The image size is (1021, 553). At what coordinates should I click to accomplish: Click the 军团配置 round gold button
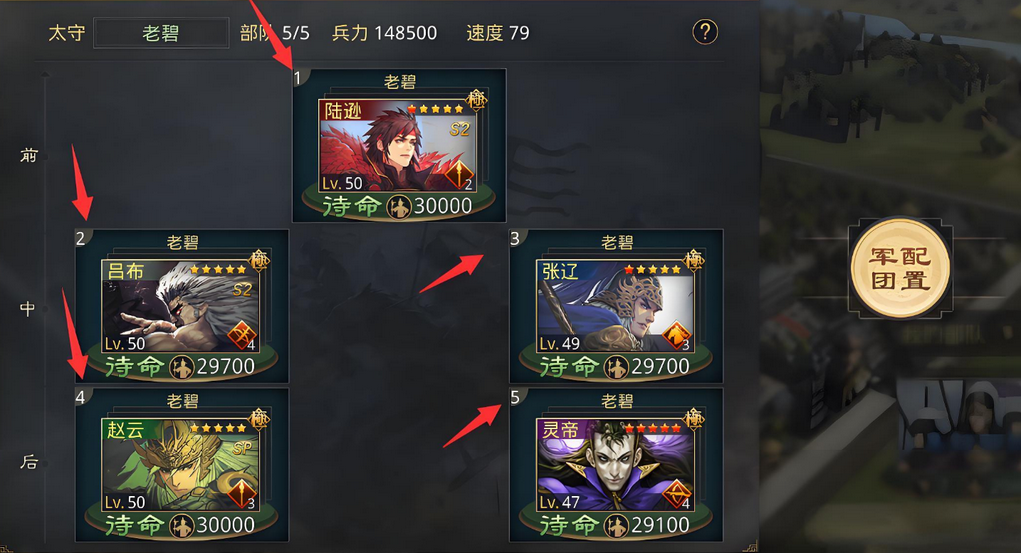[x=901, y=268]
